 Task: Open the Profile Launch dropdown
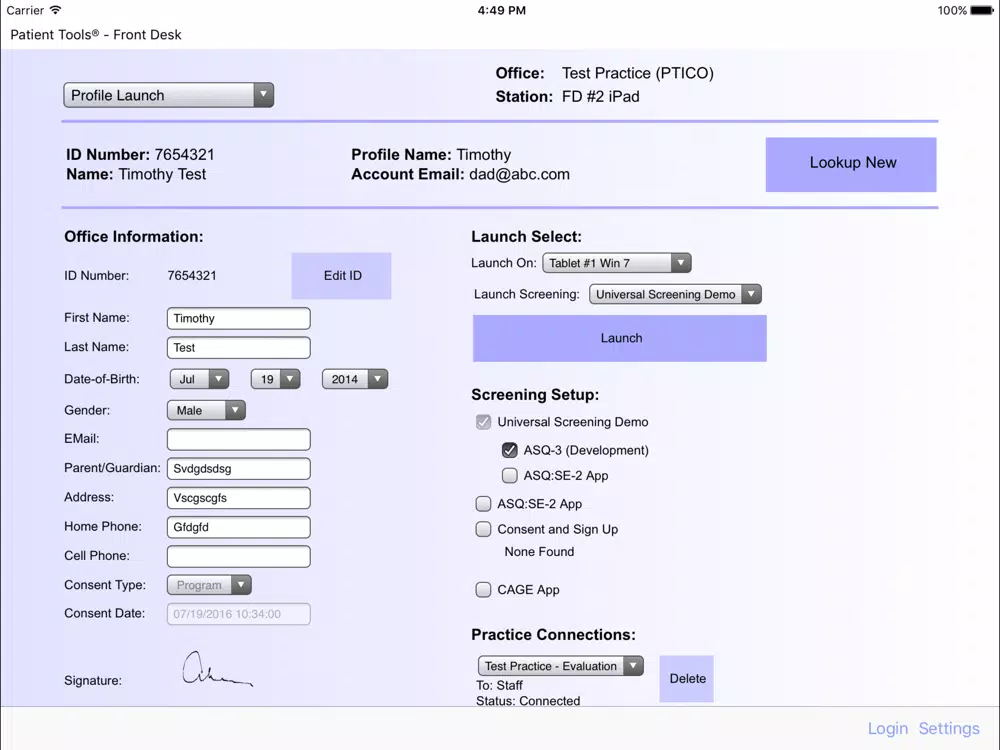click(168, 95)
